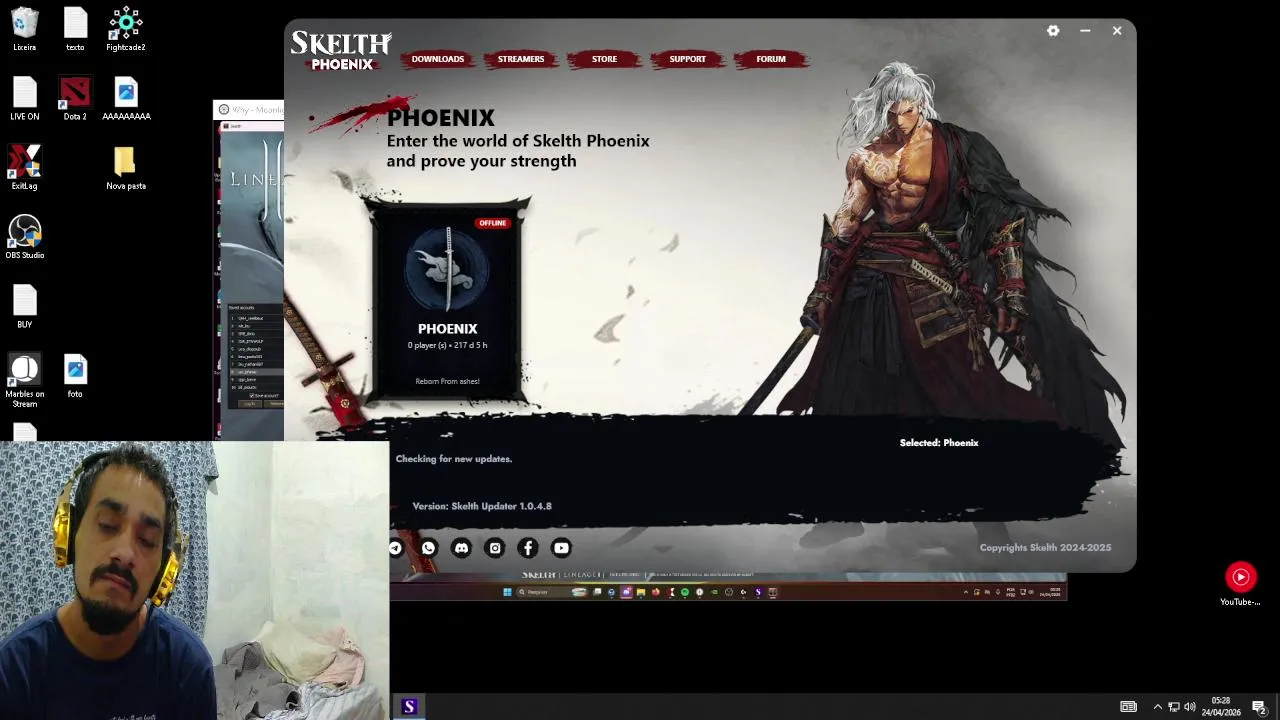Screen dimensions: 1280x720
Task: Click Windows Start in captured desktop
Action: [507, 592]
